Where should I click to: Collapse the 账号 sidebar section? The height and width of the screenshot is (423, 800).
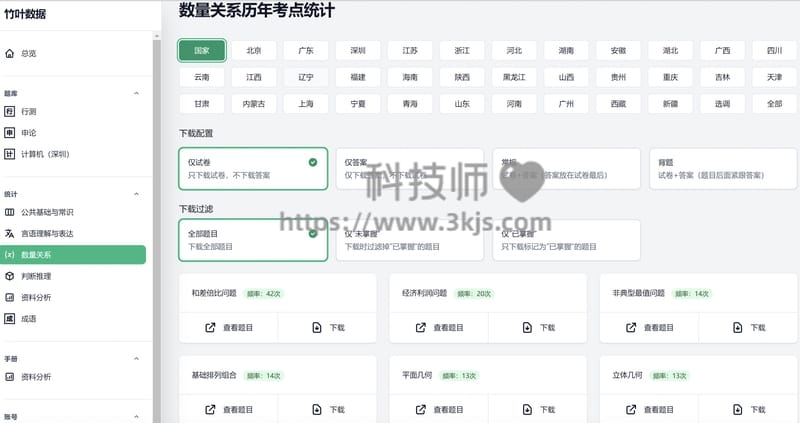(x=136, y=417)
